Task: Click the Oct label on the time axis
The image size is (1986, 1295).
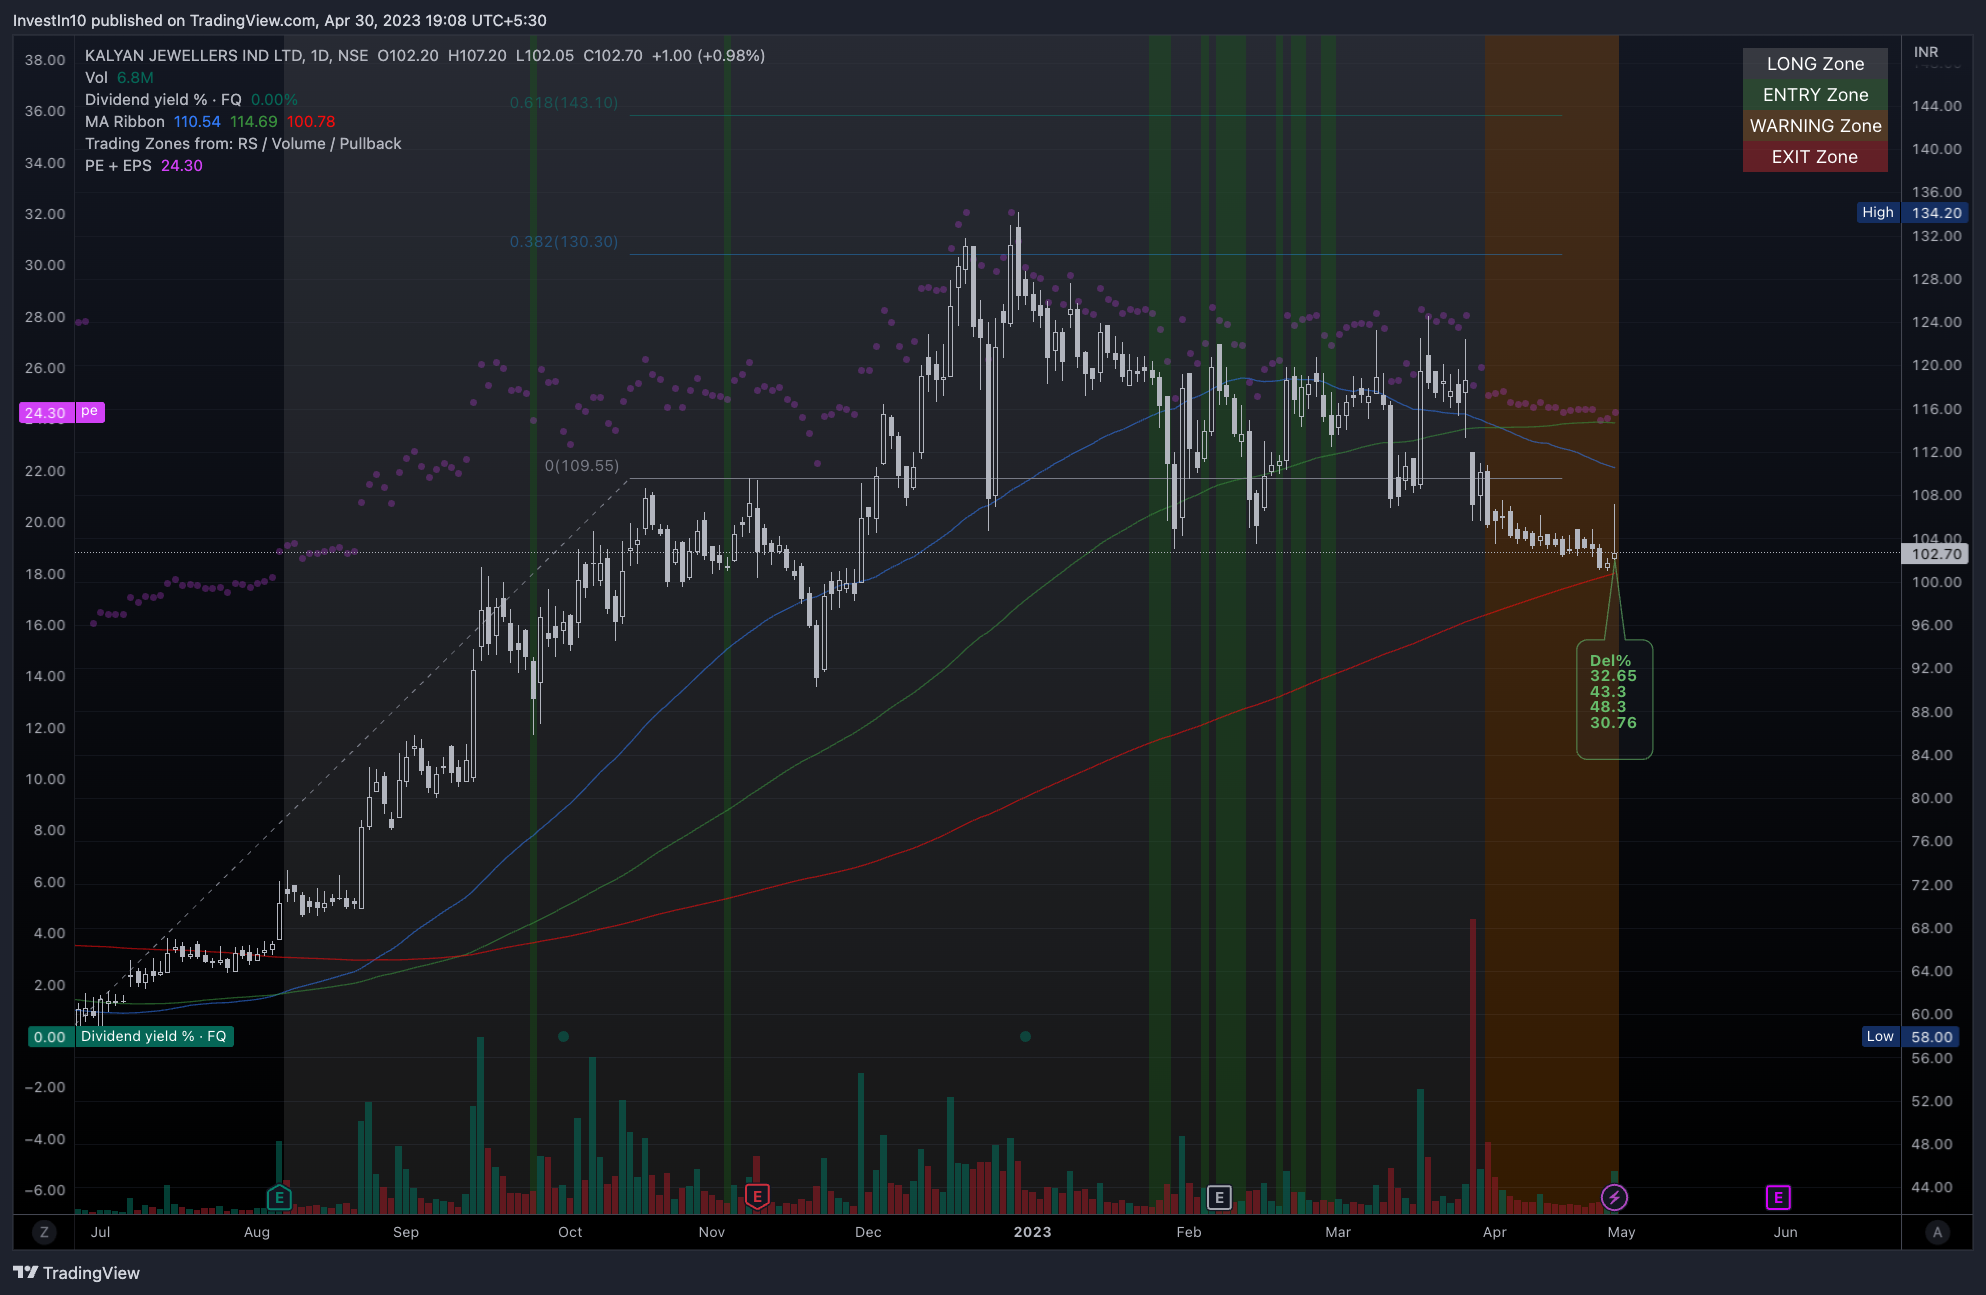Action: (x=570, y=1232)
